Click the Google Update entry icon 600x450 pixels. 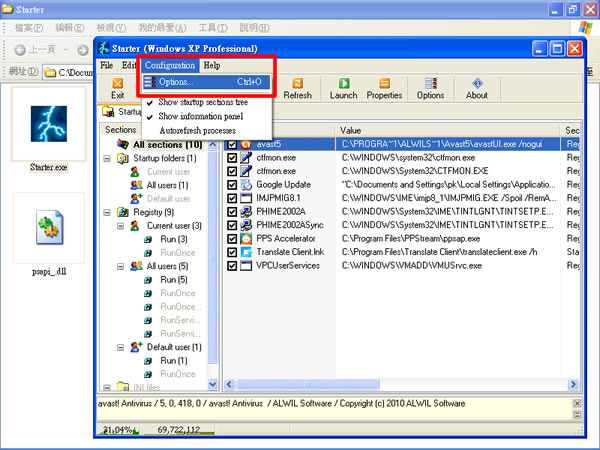coord(246,184)
